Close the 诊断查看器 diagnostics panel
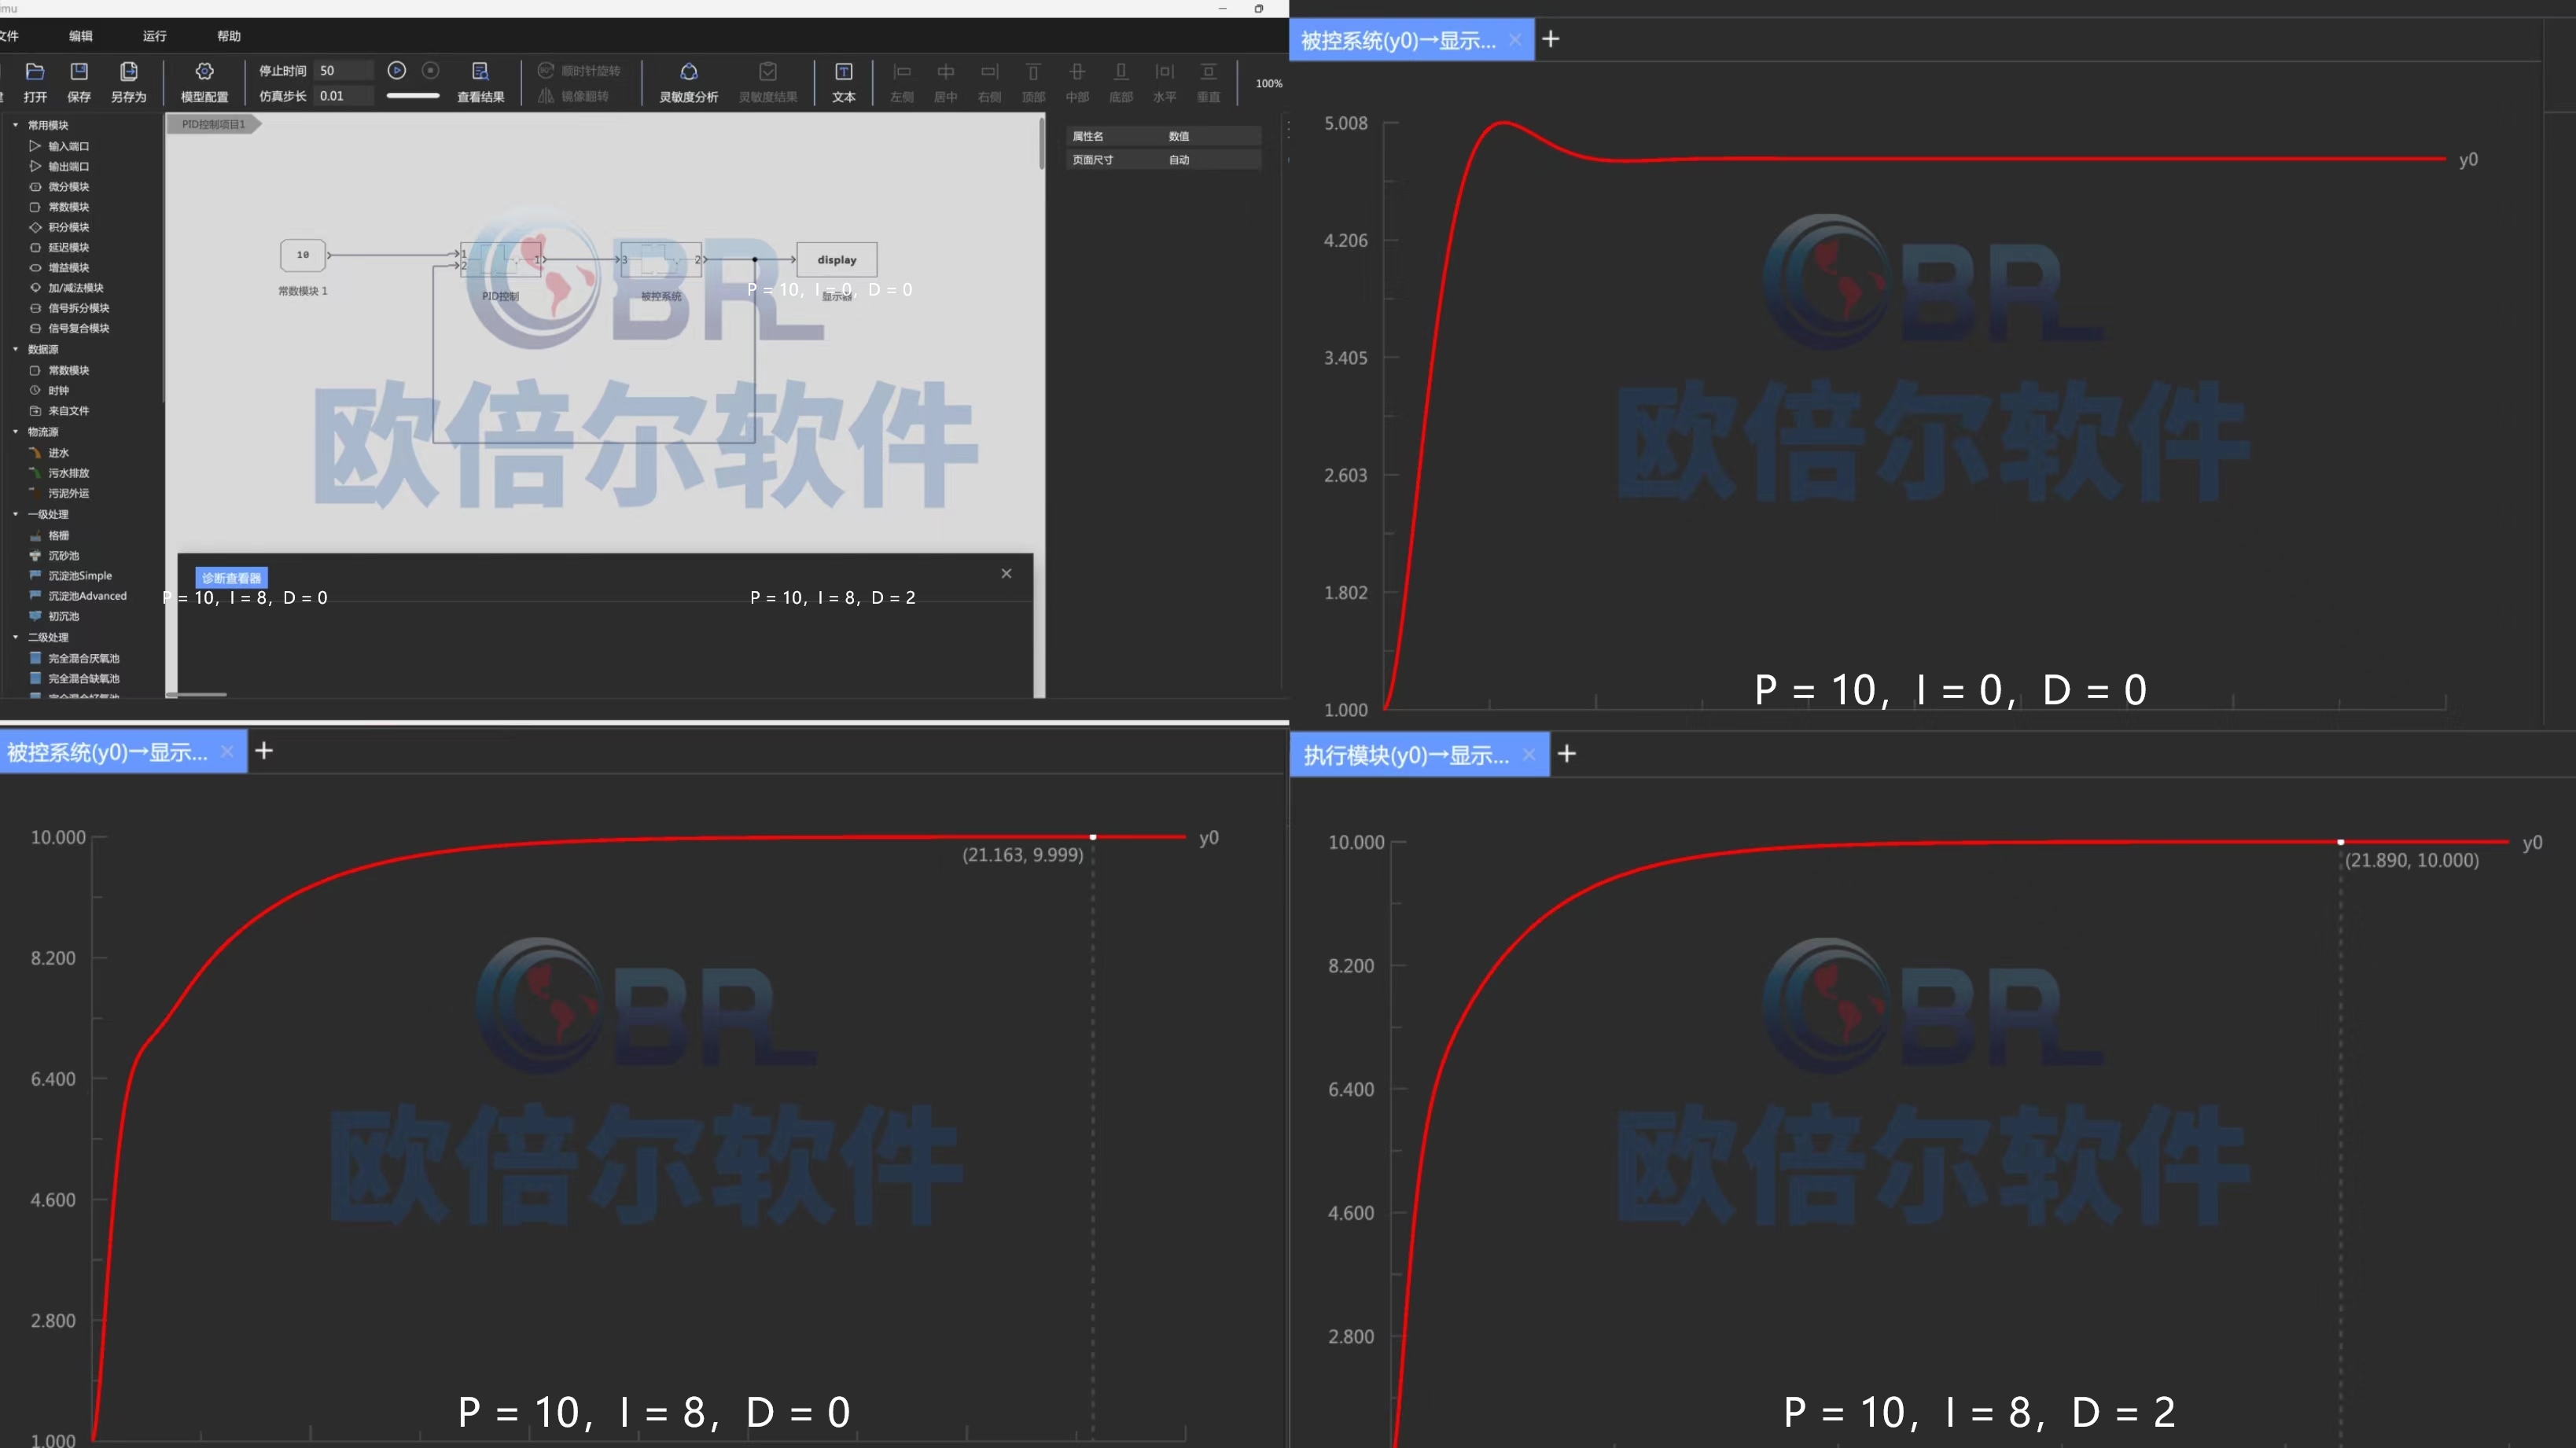The image size is (2576, 1448). point(1007,573)
